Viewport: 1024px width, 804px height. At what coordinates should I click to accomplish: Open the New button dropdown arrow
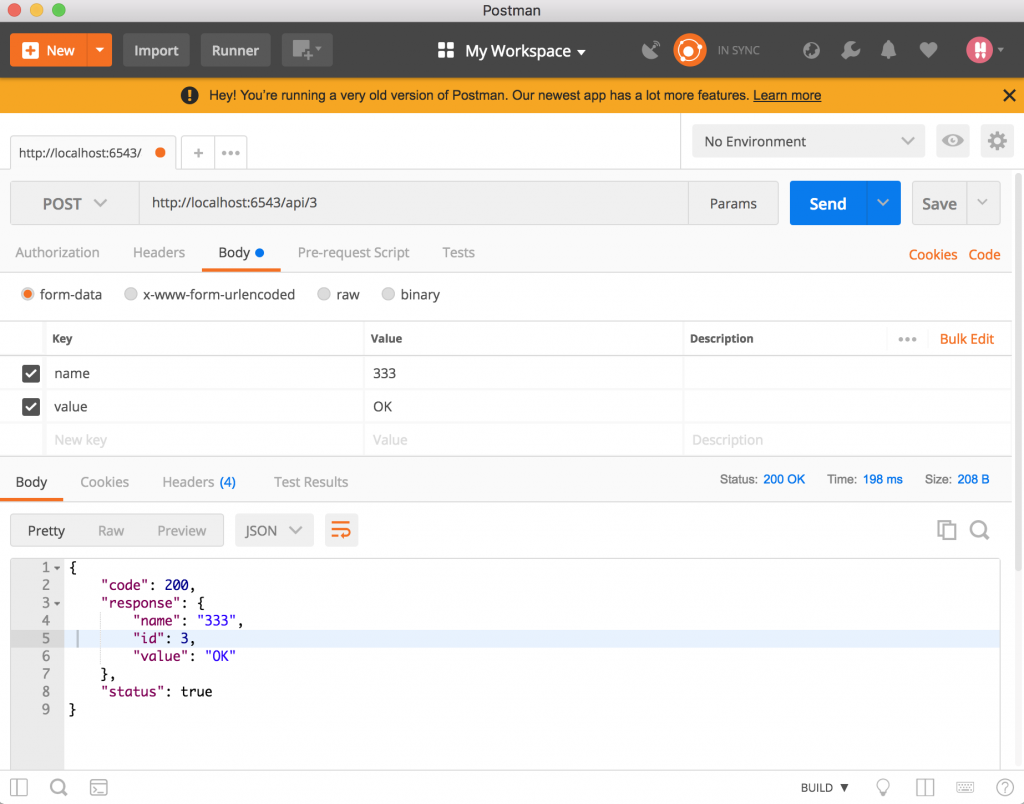[x=100, y=50]
